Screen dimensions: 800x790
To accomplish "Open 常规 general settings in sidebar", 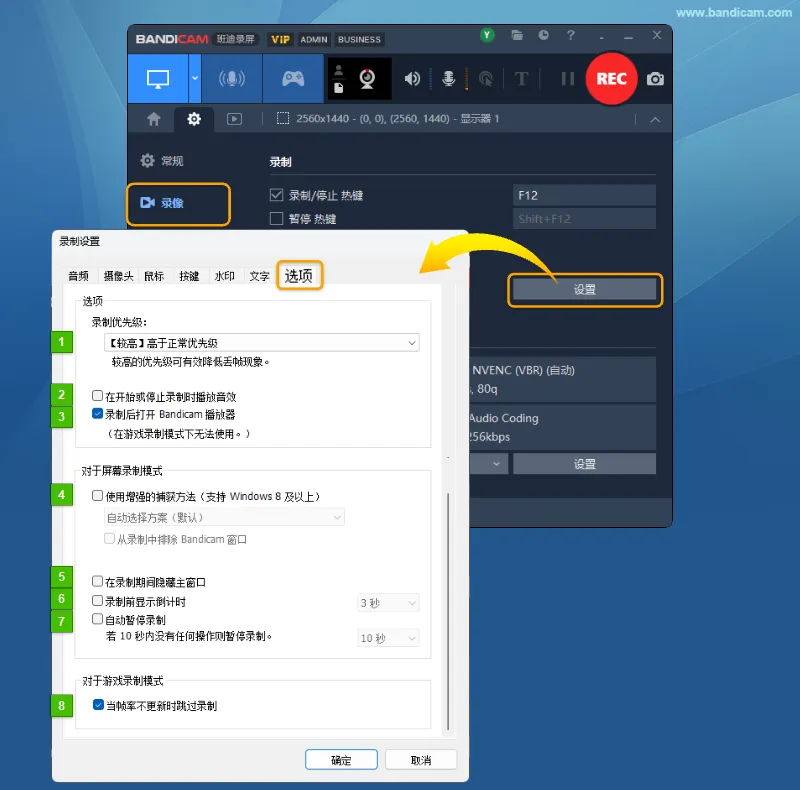I will click(162, 161).
